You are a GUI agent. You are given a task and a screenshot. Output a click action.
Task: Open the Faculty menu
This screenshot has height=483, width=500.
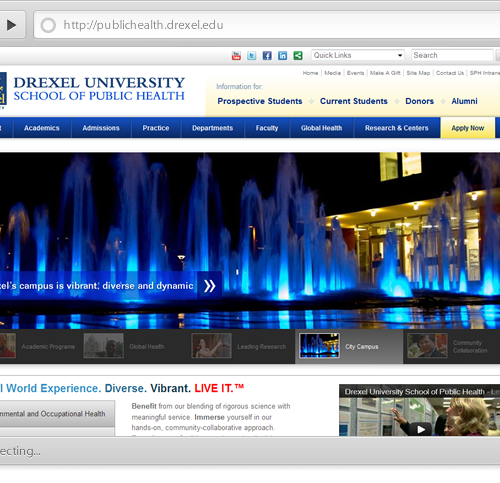pos(267,128)
